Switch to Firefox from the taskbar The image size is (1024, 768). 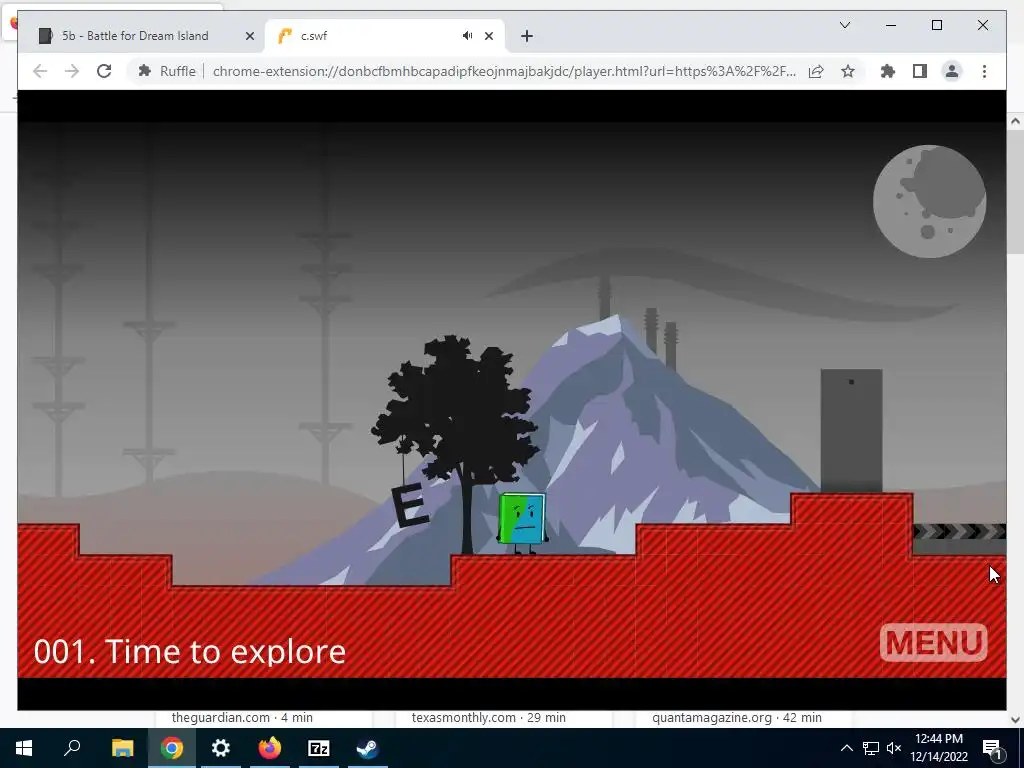270,748
